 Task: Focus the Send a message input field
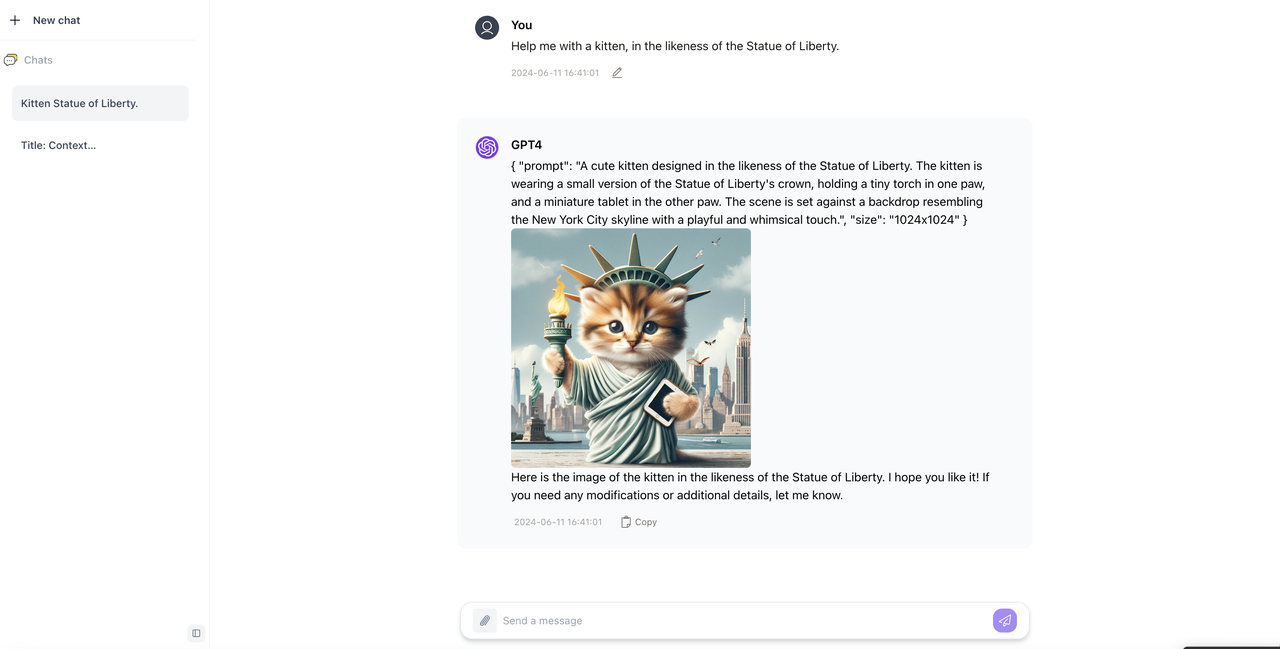pyautogui.click(x=740, y=621)
